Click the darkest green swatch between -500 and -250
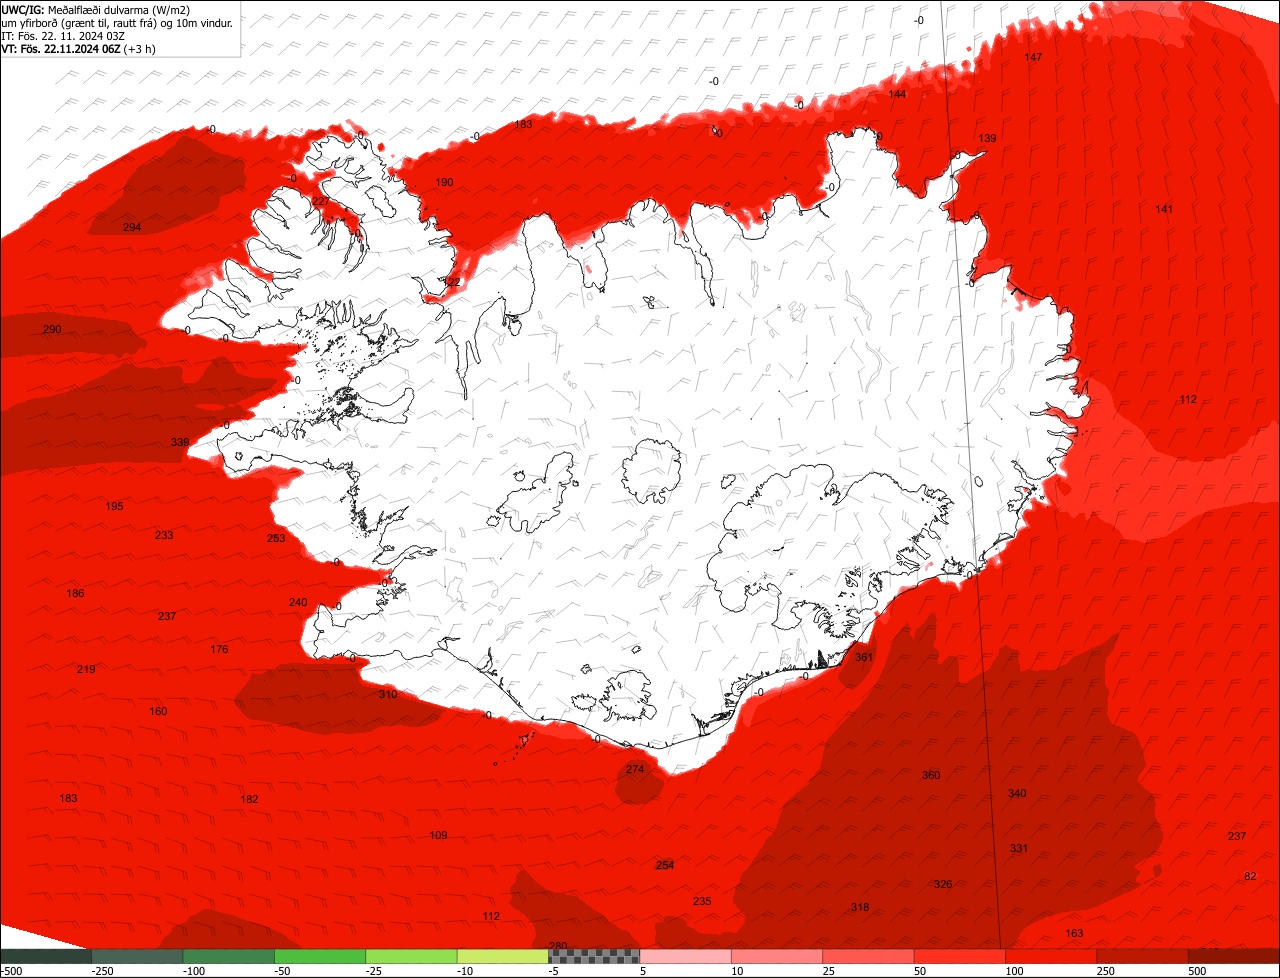Viewport: 1280px width, 978px height. click(x=45, y=956)
